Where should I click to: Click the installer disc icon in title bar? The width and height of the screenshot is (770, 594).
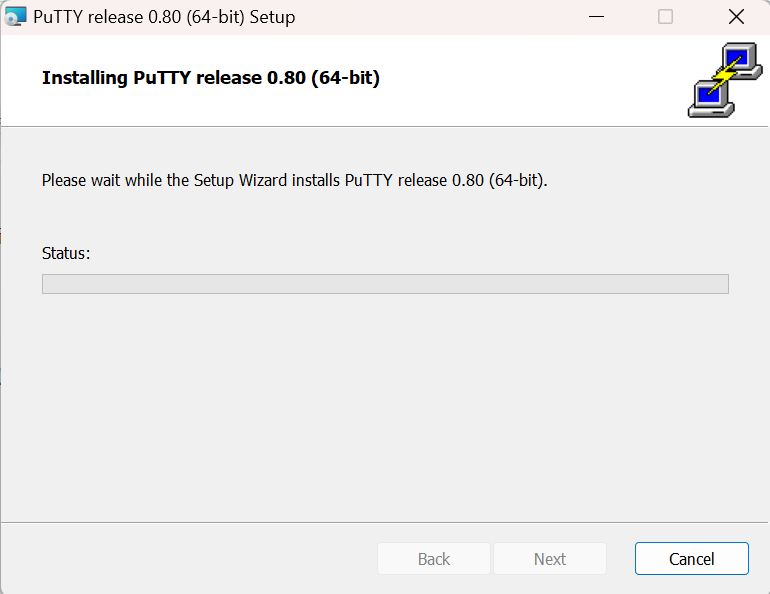click(x=15, y=17)
